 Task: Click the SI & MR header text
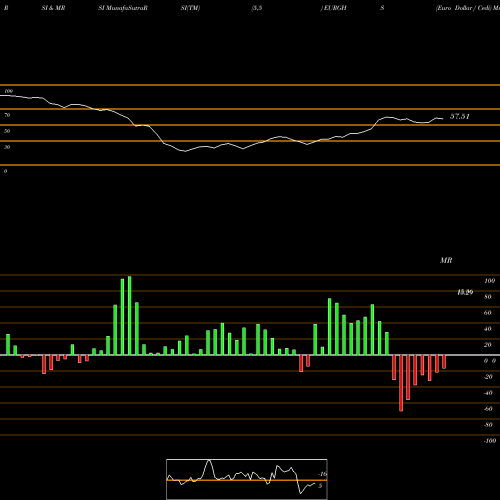[x=53, y=8]
